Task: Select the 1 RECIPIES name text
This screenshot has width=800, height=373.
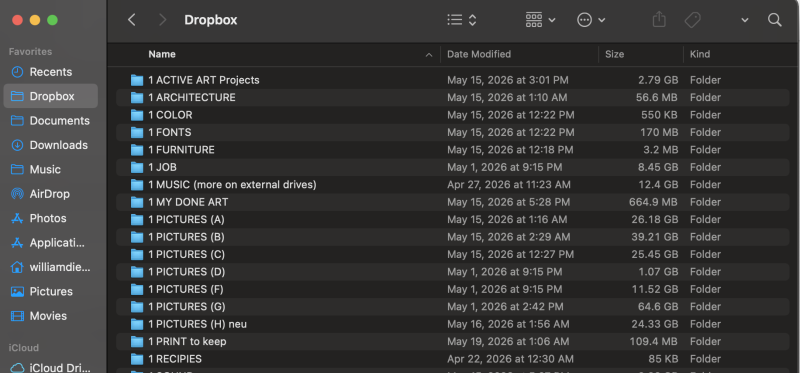Action: click(x=175, y=359)
